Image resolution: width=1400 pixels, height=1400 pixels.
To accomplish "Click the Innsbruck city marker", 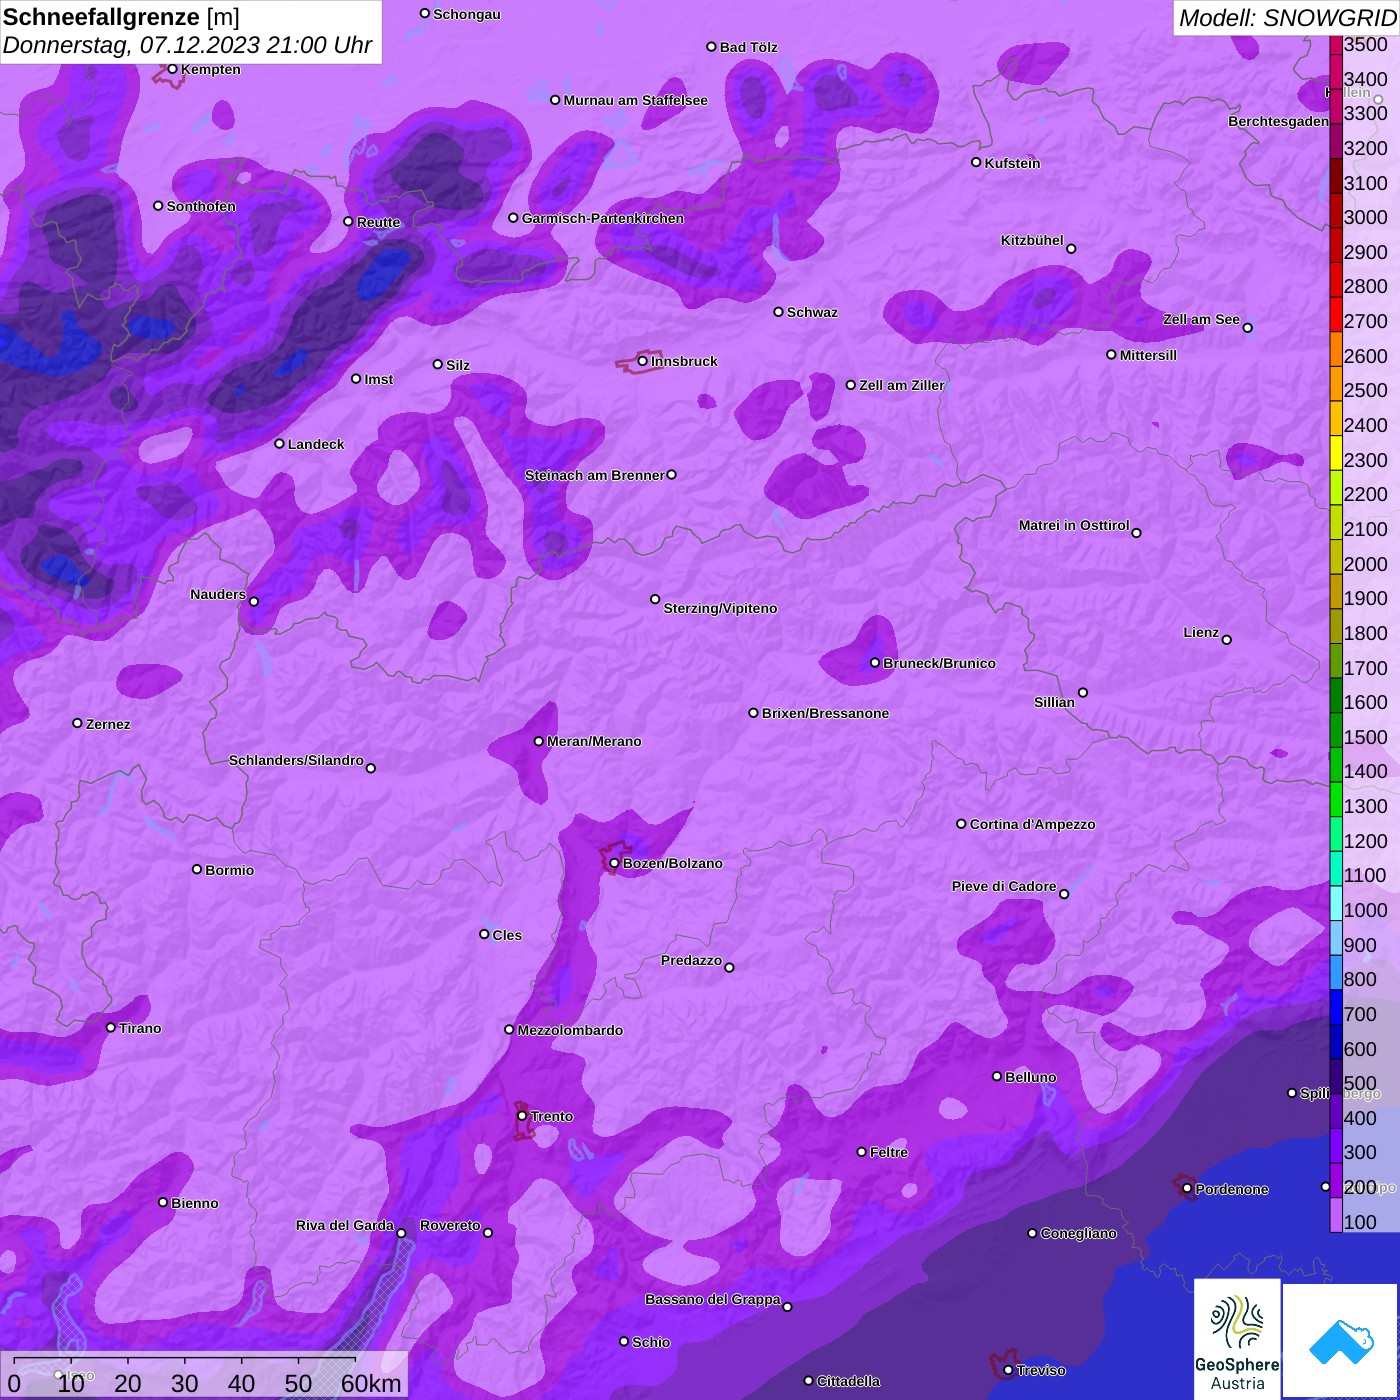I will 643,361.
